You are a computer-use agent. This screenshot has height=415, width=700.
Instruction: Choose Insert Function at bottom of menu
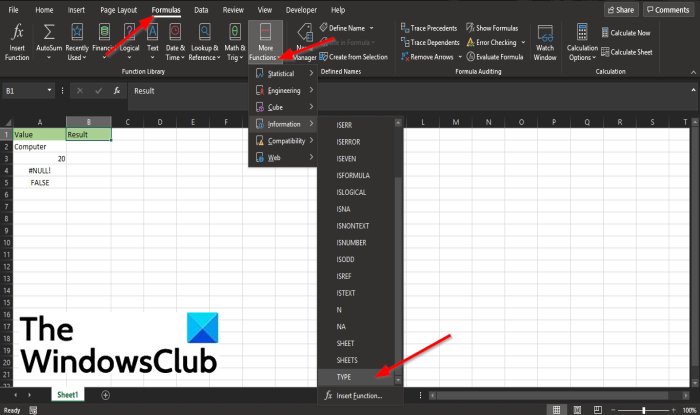pyautogui.click(x=360, y=395)
